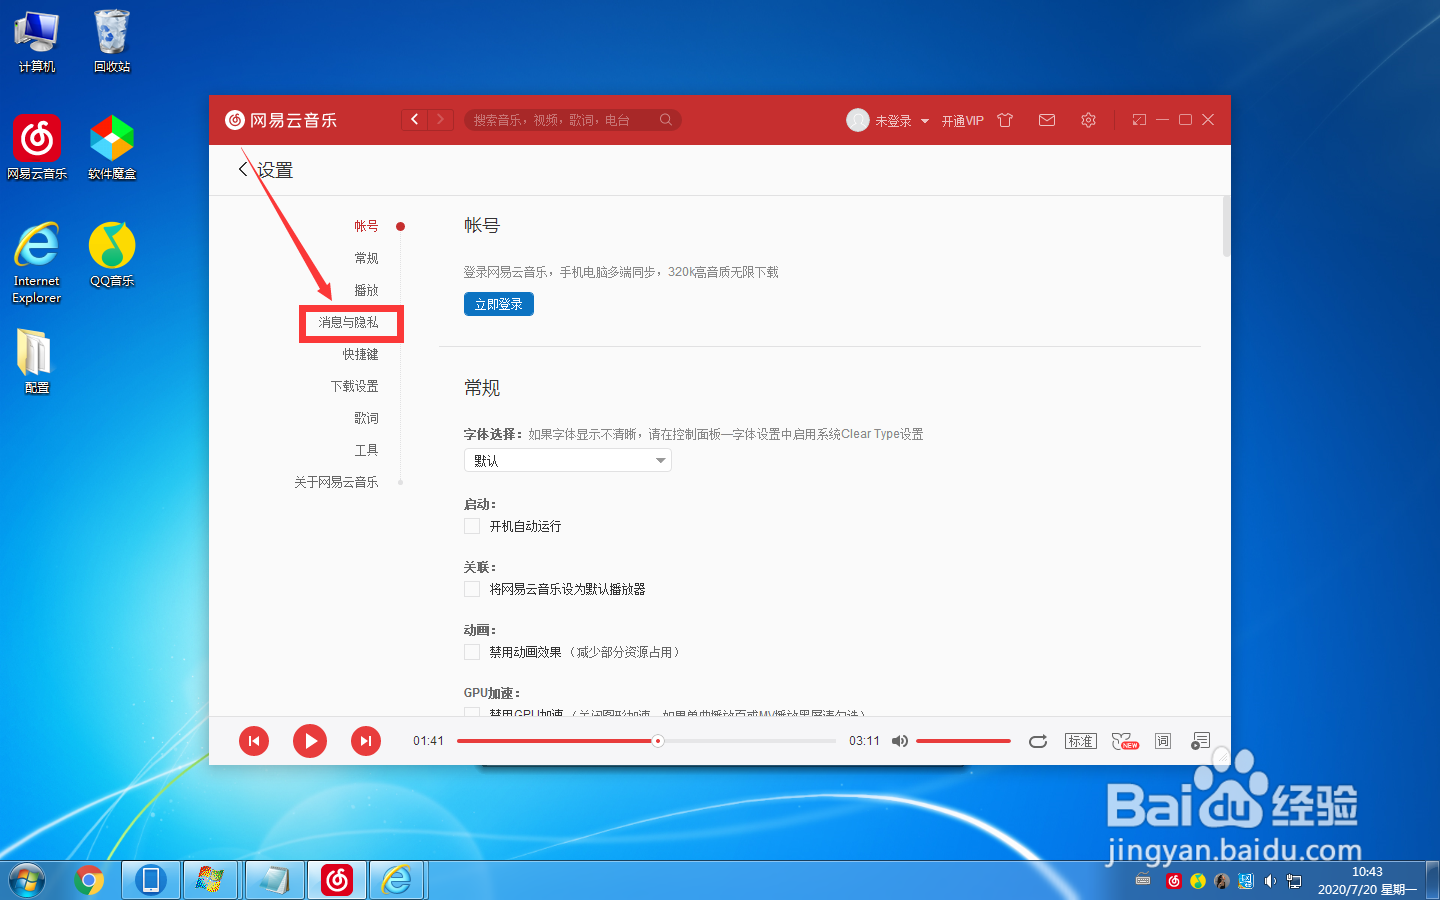The width and height of the screenshot is (1440, 900).
Task: Open Internet Explorer desktop shortcut
Action: pos(37,262)
